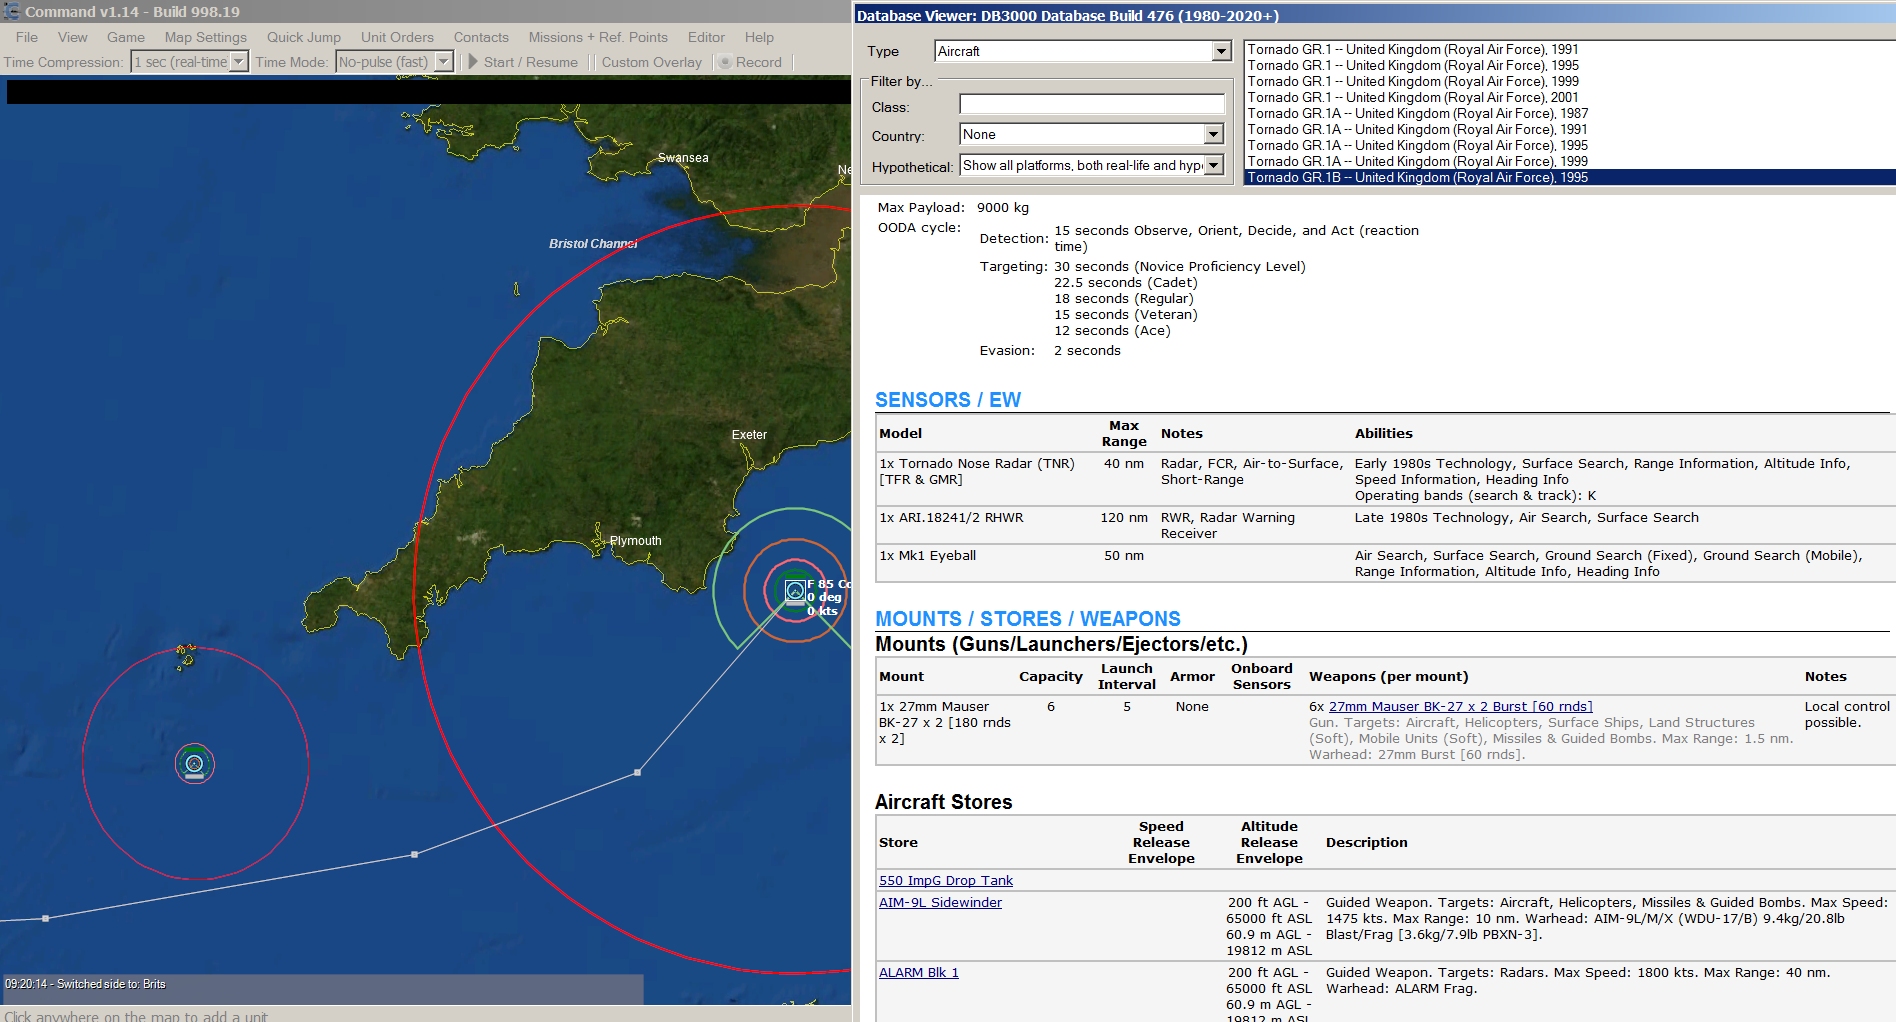The image size is (1896, 1022).
Task: Open the Unit Orders menu
Action: [397, 37]
